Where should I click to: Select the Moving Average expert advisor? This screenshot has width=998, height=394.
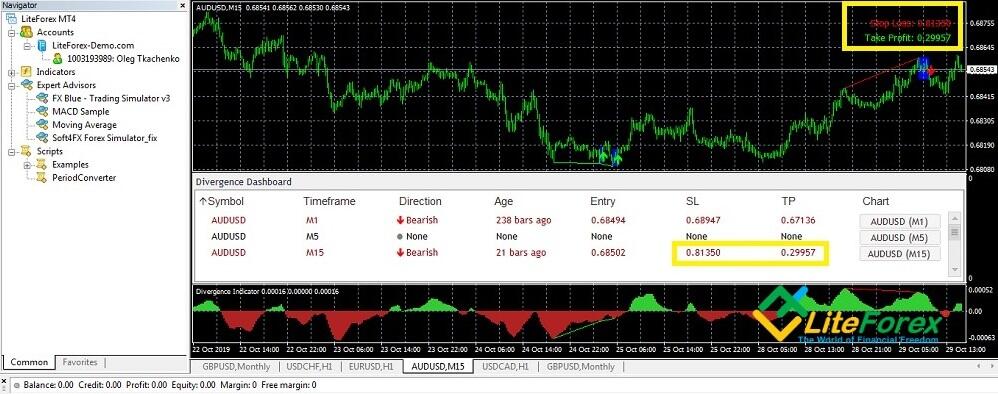[84, 125]
